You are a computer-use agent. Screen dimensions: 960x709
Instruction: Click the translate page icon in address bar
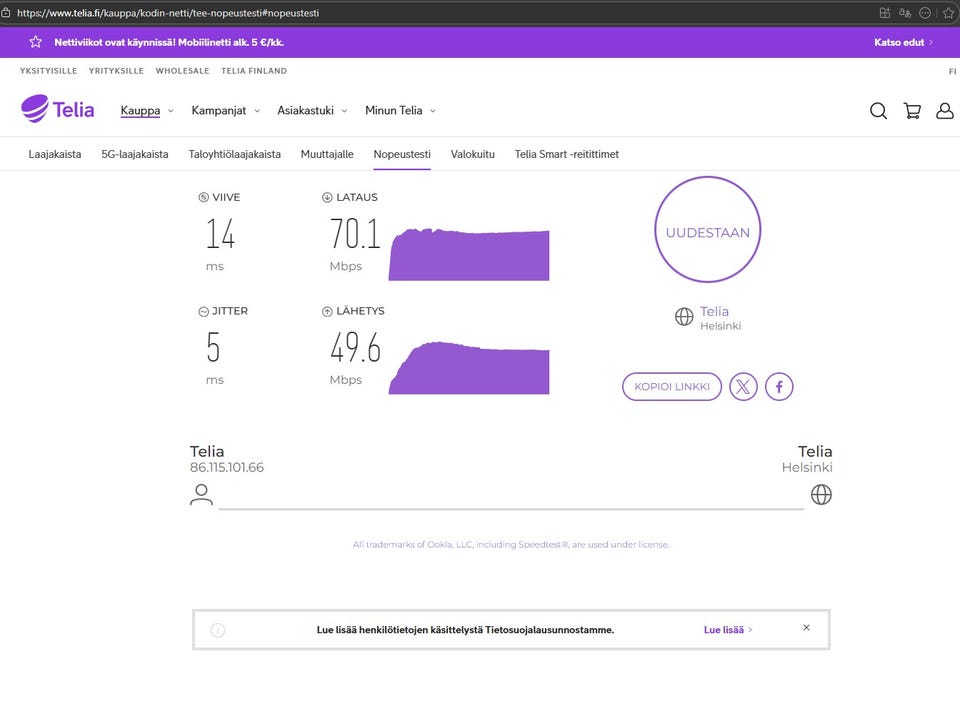[905, 13]
